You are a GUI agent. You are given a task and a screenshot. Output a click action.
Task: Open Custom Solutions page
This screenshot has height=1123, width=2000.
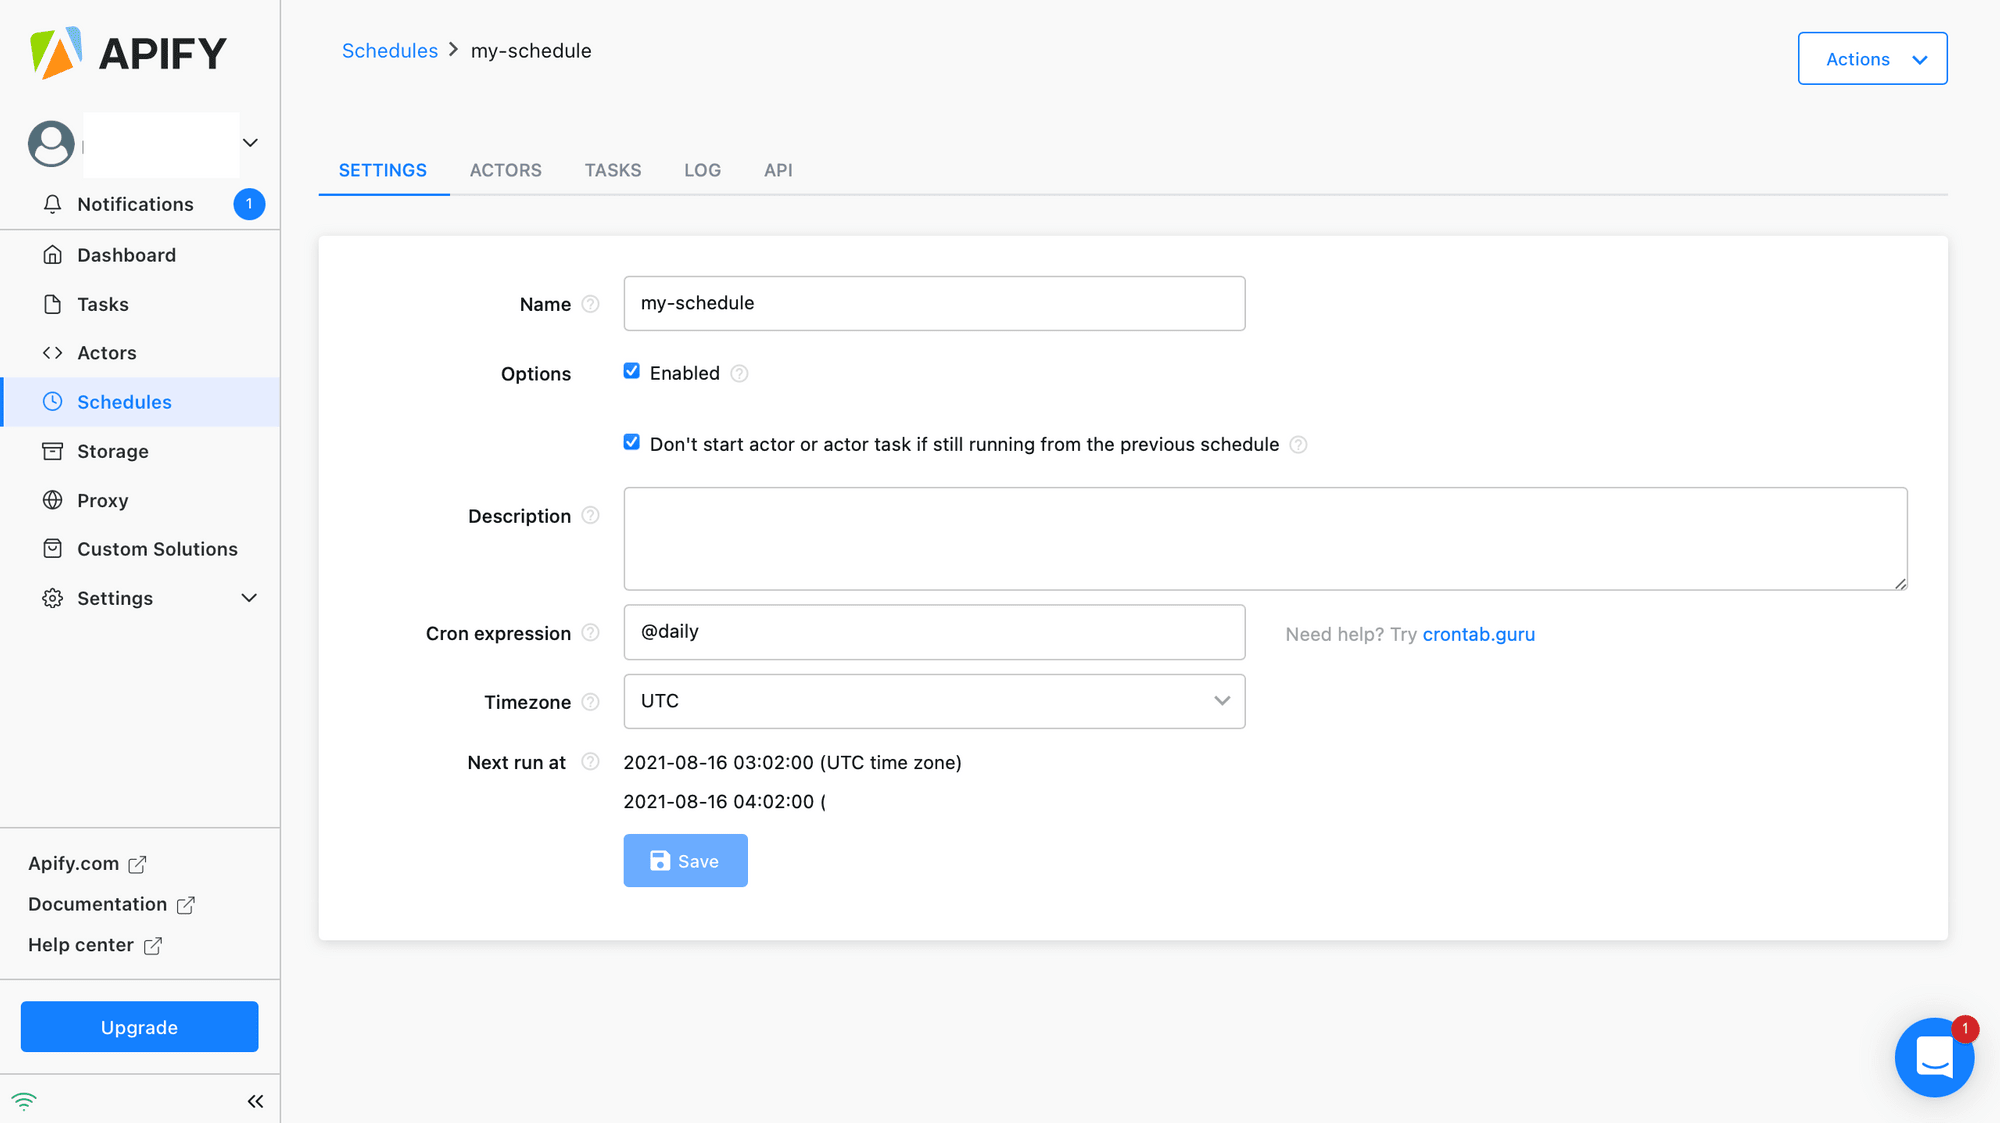(140, 549)
